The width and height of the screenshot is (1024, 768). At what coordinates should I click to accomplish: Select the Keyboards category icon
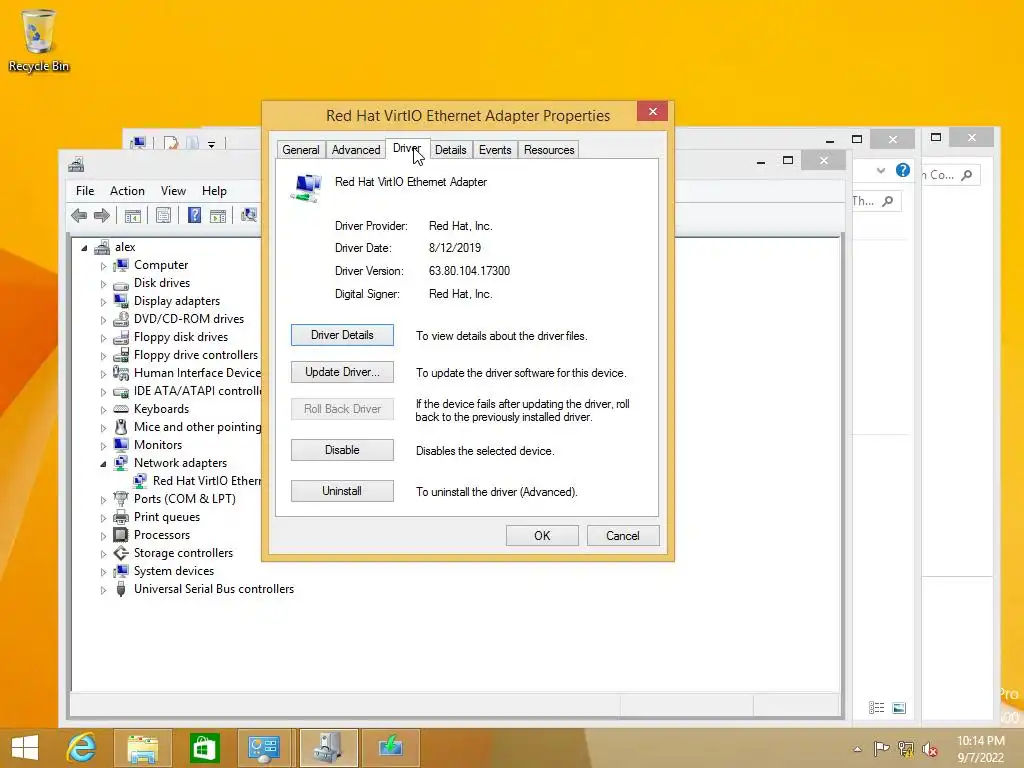(x=121, y=409)
